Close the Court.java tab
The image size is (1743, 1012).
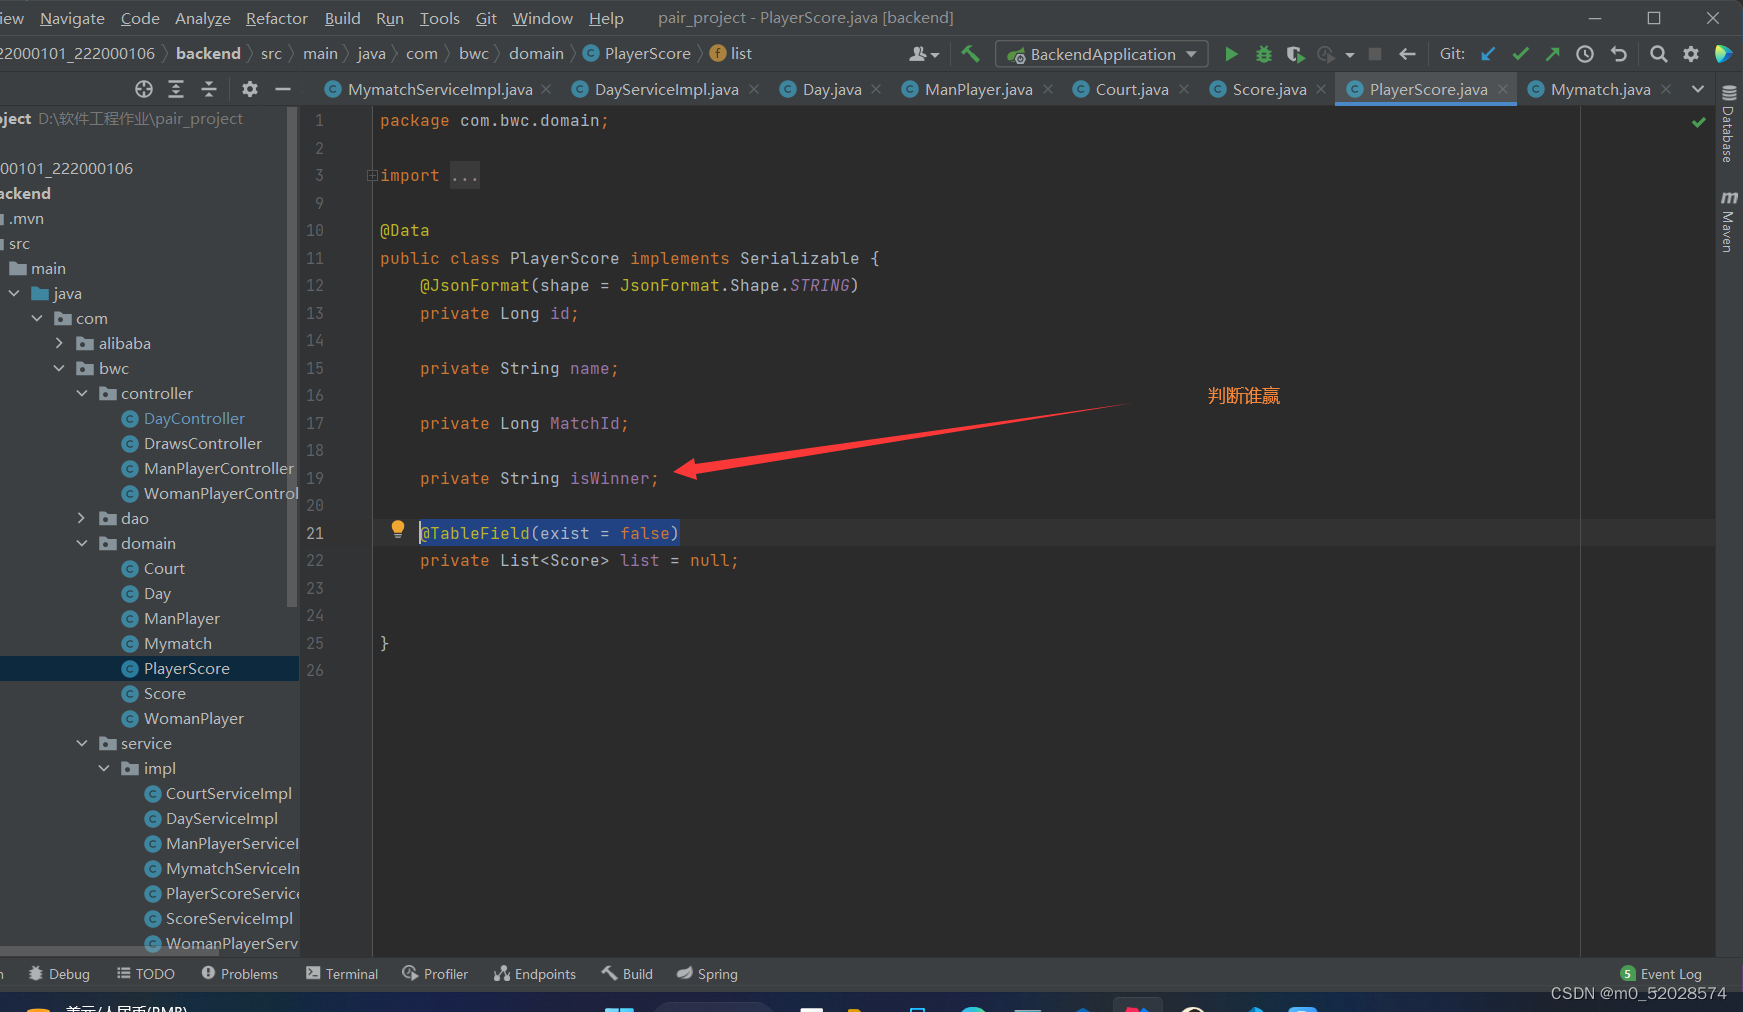tap(1184, 89)
